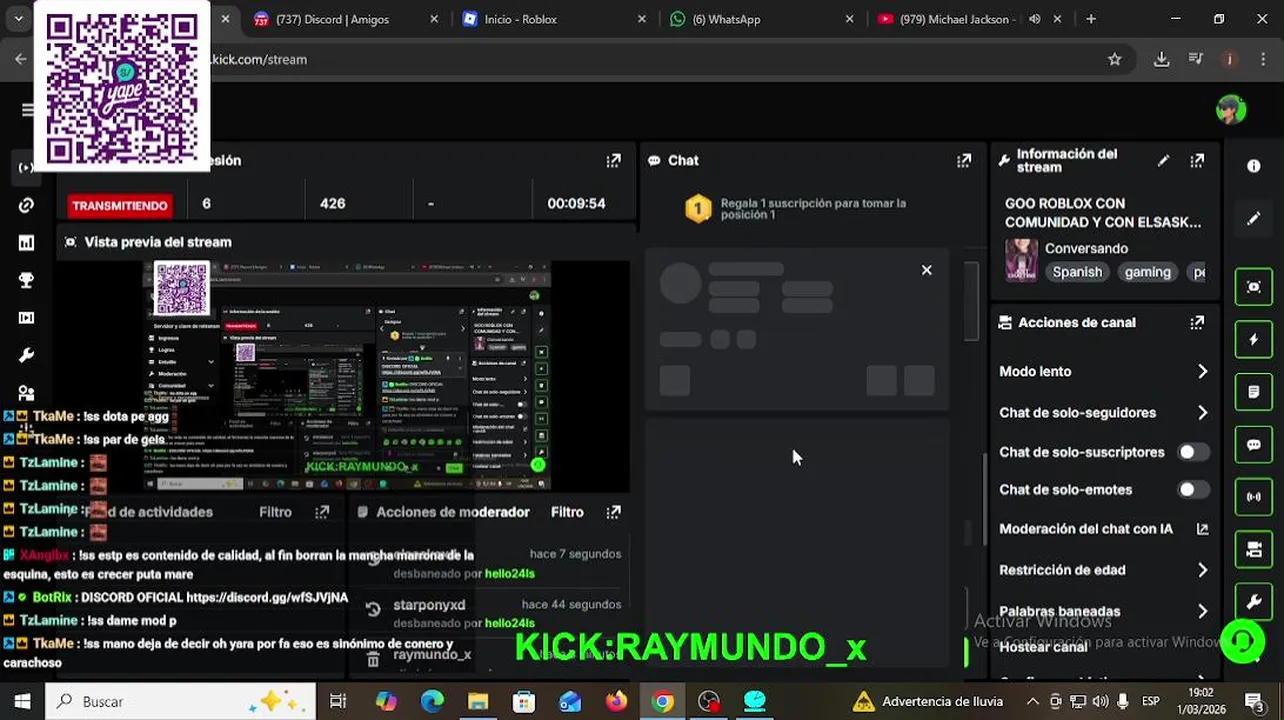The width and height of the screenshot is (1284, 720).
Task: Enable Chat de solo-suscriptores toggle
Action: click(1192, 452)
